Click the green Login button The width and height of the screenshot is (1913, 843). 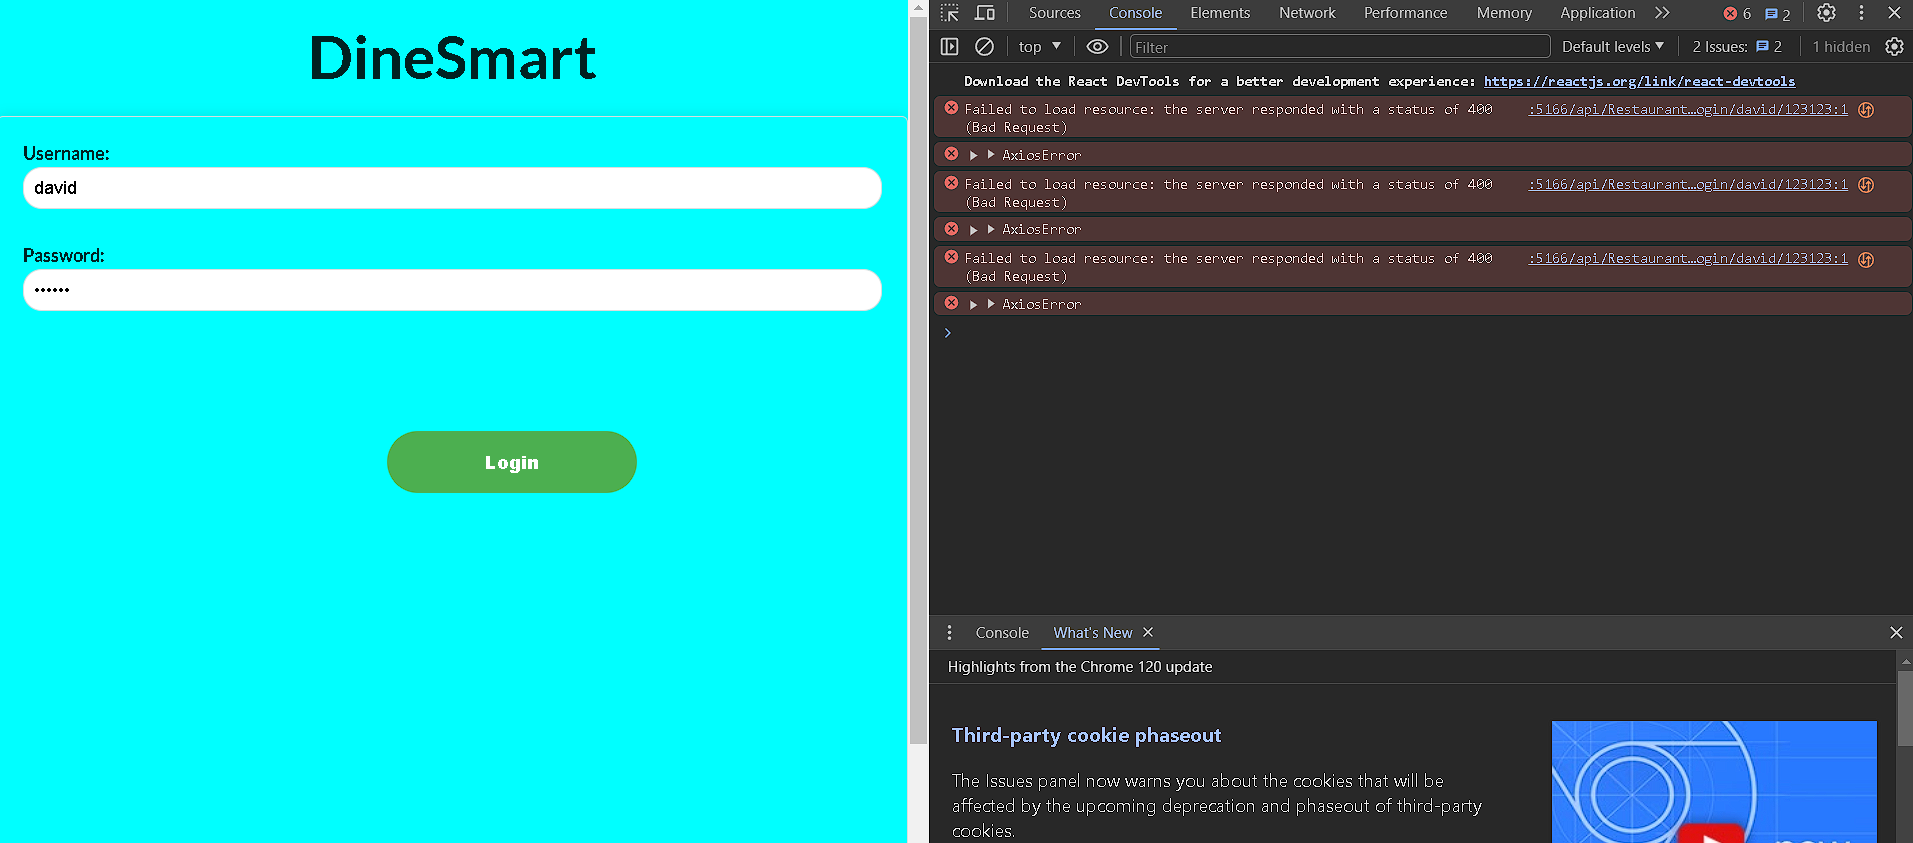512,462
